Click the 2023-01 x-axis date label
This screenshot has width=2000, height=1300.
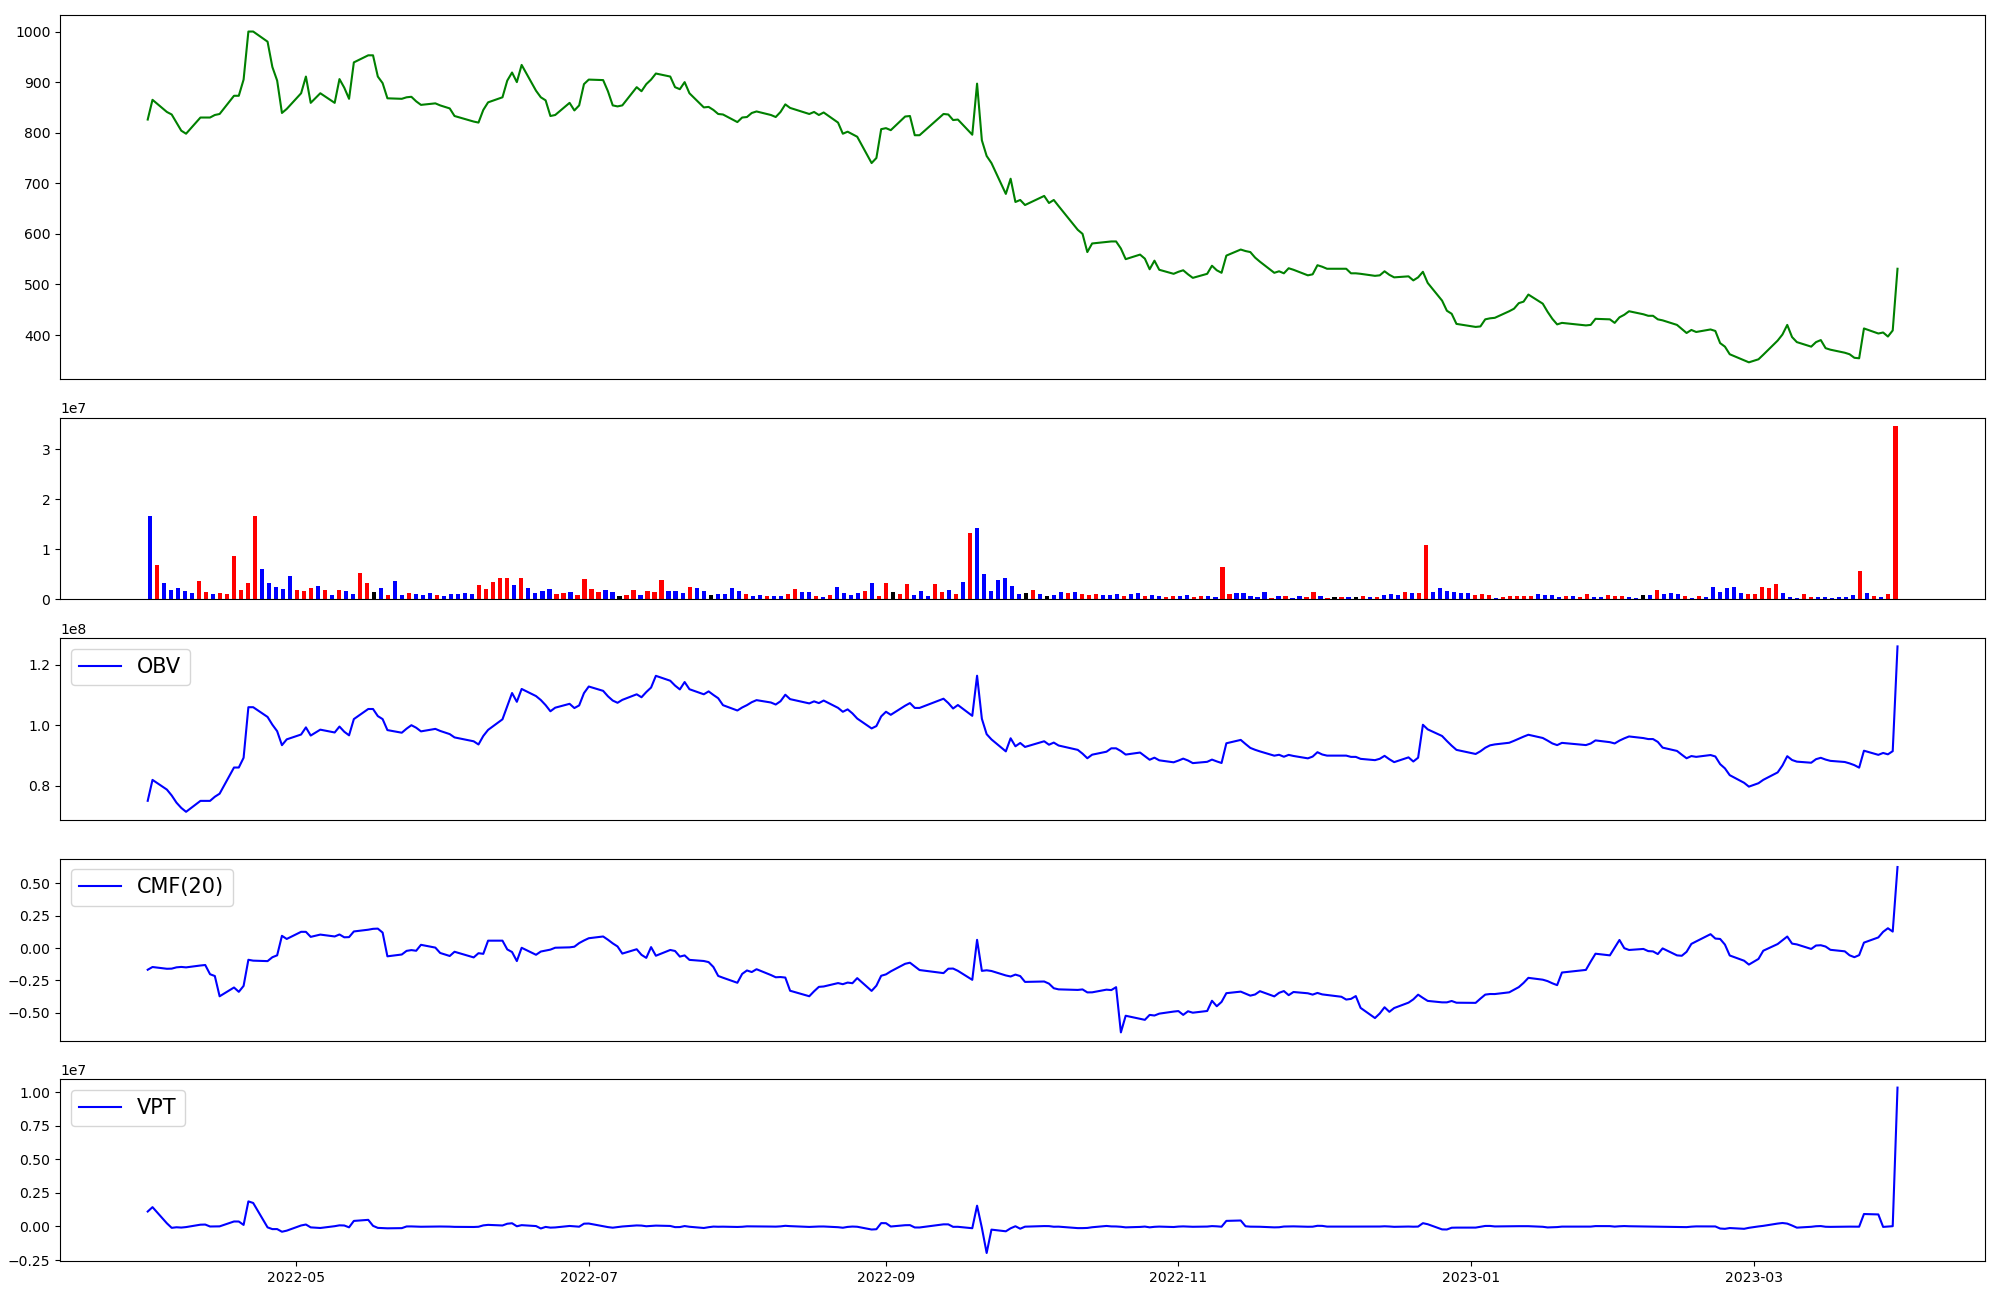(x=1470, y=1277)
